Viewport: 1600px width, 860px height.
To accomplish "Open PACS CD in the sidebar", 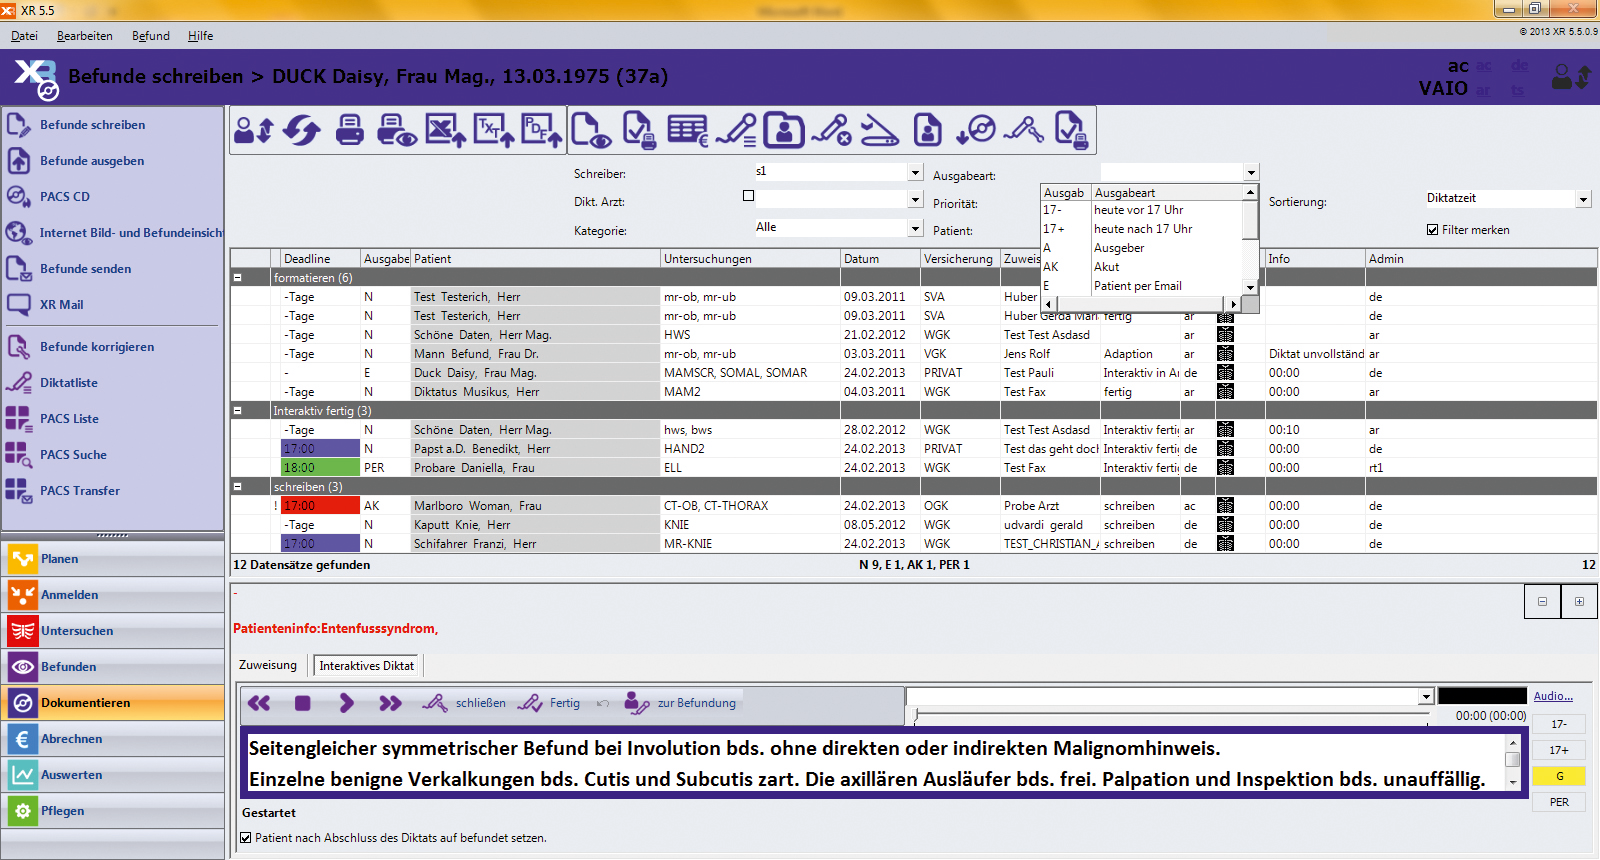I will click(64, 197).
